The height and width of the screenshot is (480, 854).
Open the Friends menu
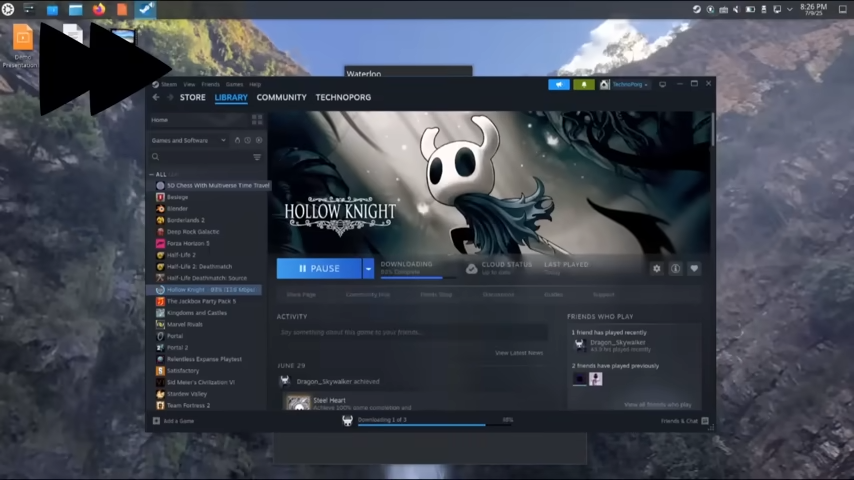pos(210,84)
